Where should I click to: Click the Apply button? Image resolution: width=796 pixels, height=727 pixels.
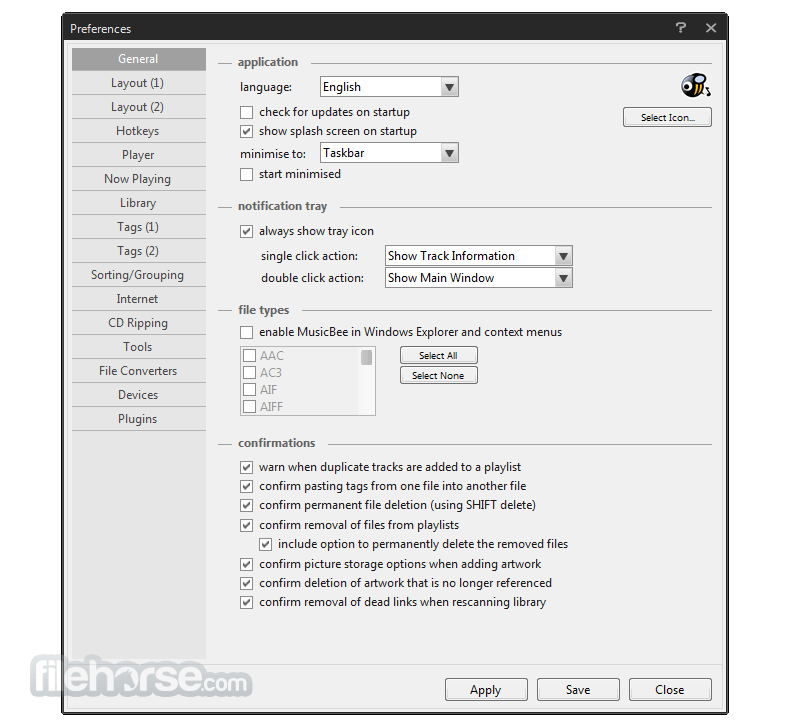pos(486,690)
